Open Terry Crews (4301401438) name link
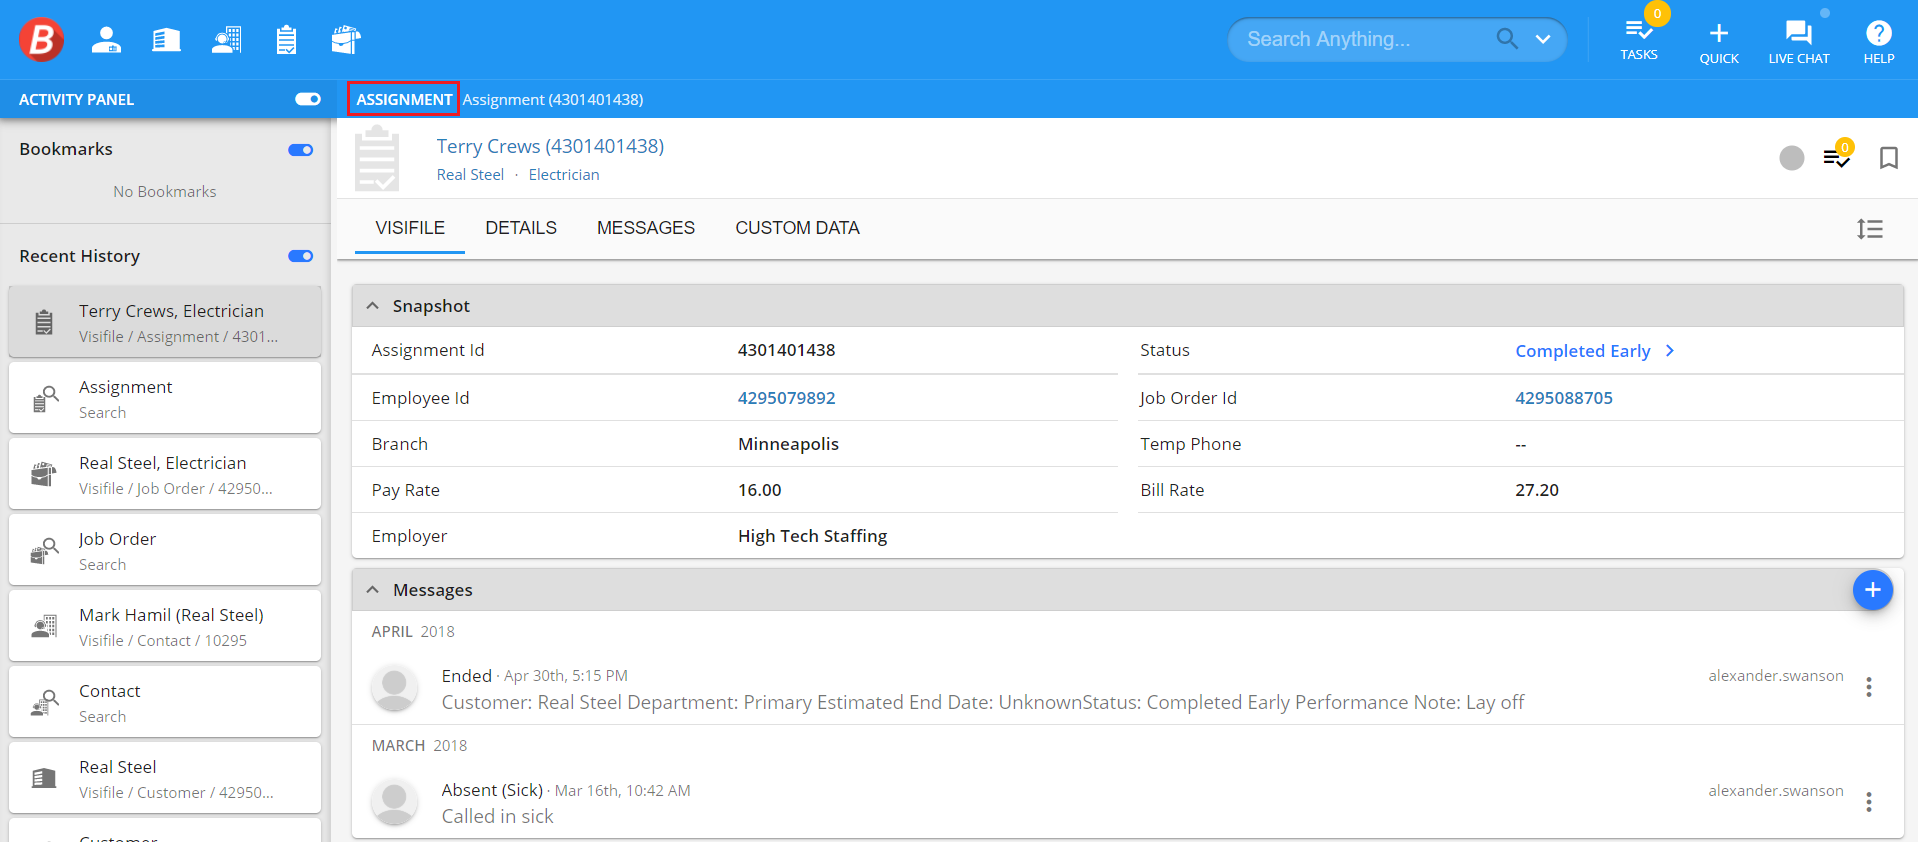The image size is (1918, 842). (550, 146)
